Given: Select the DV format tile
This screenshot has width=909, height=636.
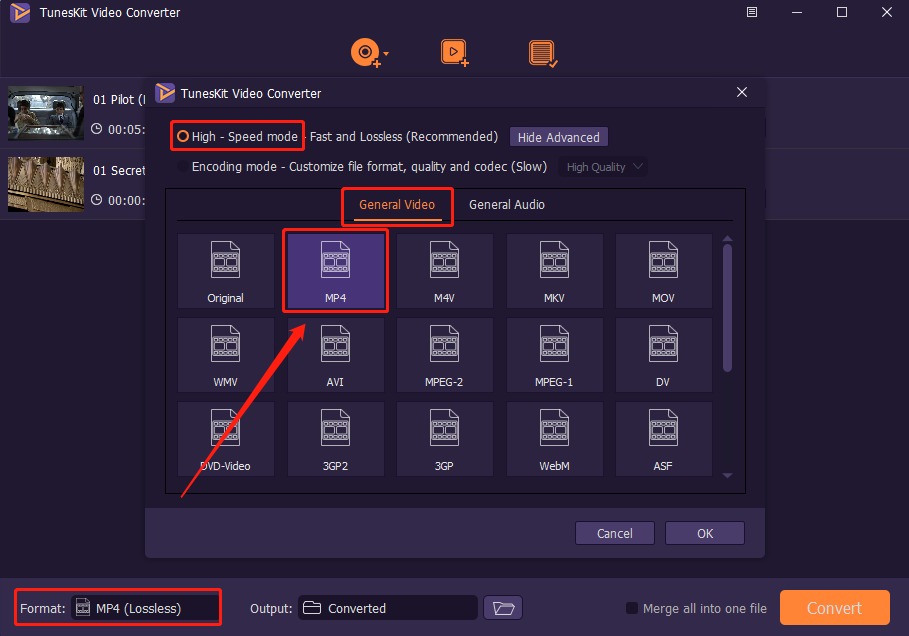Looking at the screenshot, I should [x=663, y=355].
